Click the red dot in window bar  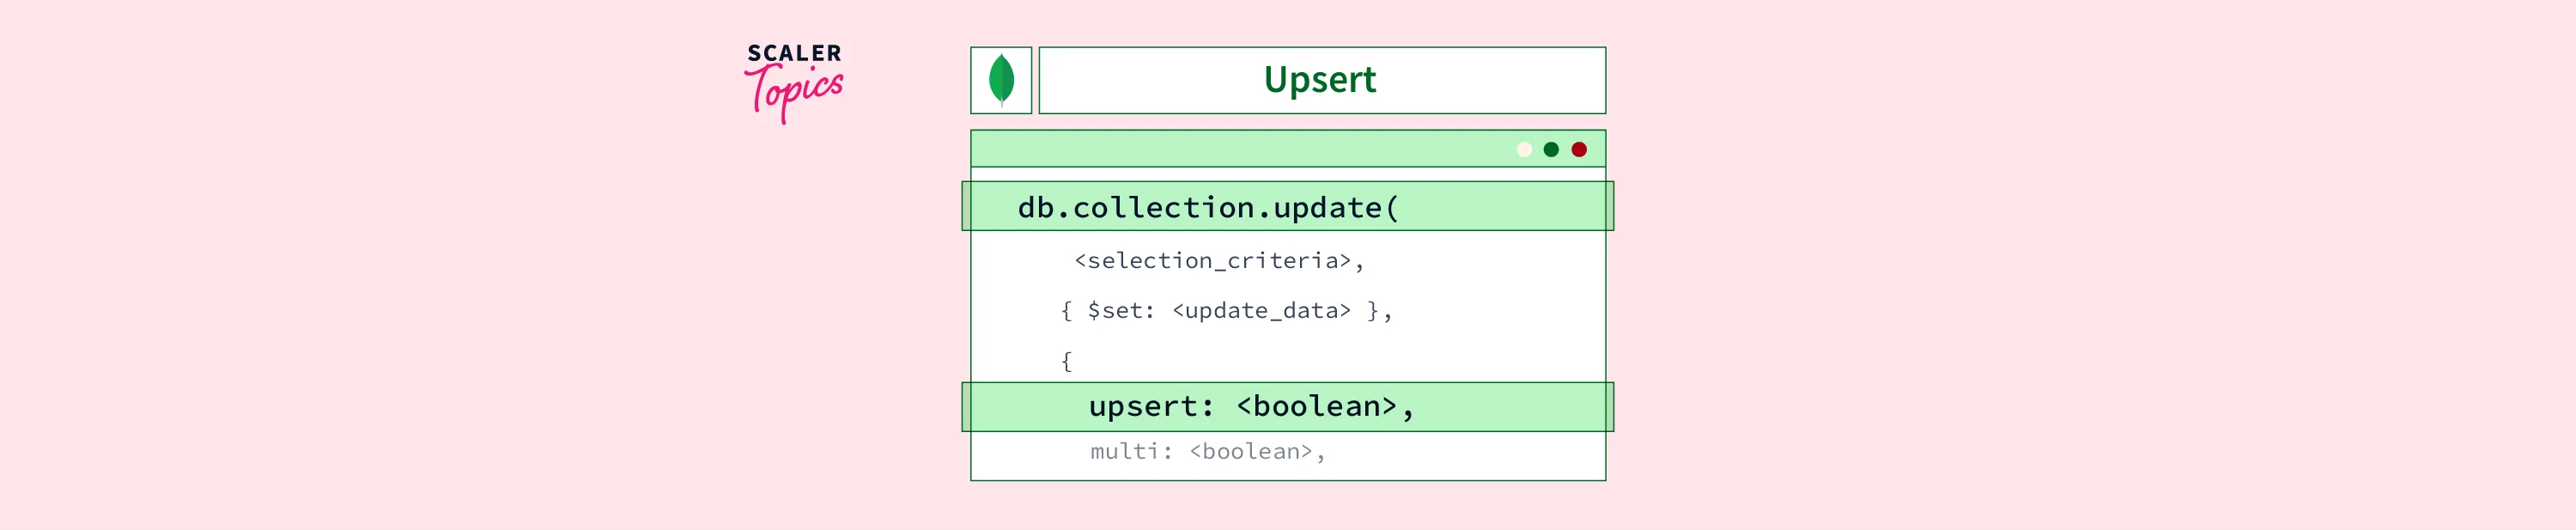[1579, 150]
